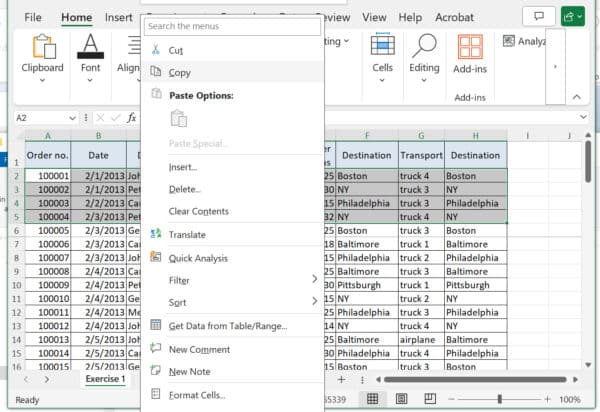600x412 pixels.
Task: Add a new sheet with plus icon
Action: pos(341,379)
